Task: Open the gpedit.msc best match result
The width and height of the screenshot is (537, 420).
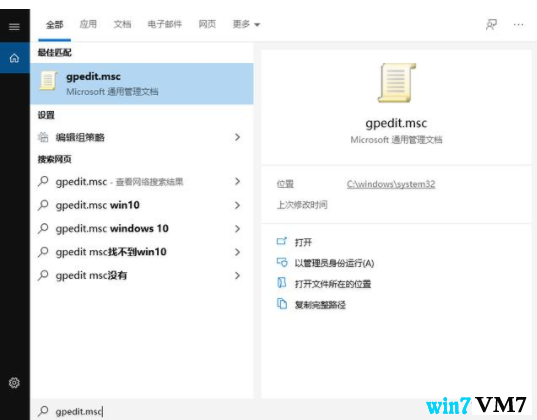Action: pyautogui.click(x=142, y=83)
